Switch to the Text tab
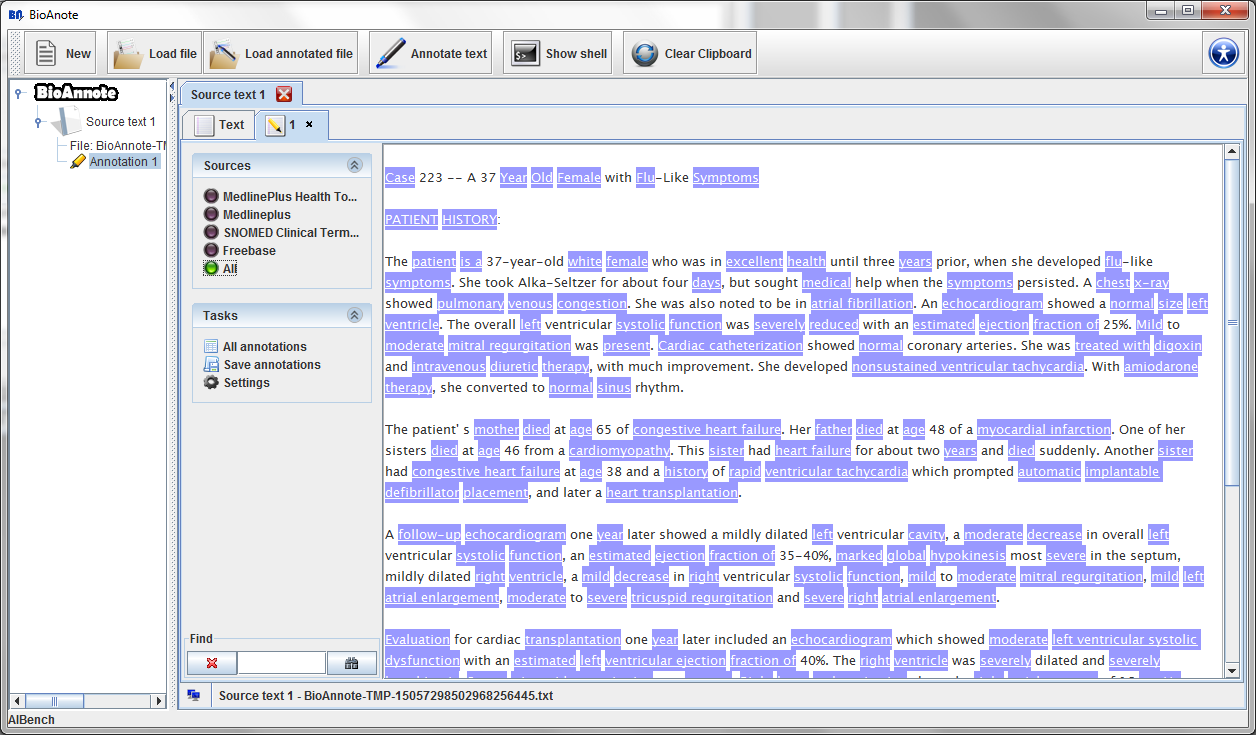Viewport: 1256px width, 735px height. coord(220,125)
